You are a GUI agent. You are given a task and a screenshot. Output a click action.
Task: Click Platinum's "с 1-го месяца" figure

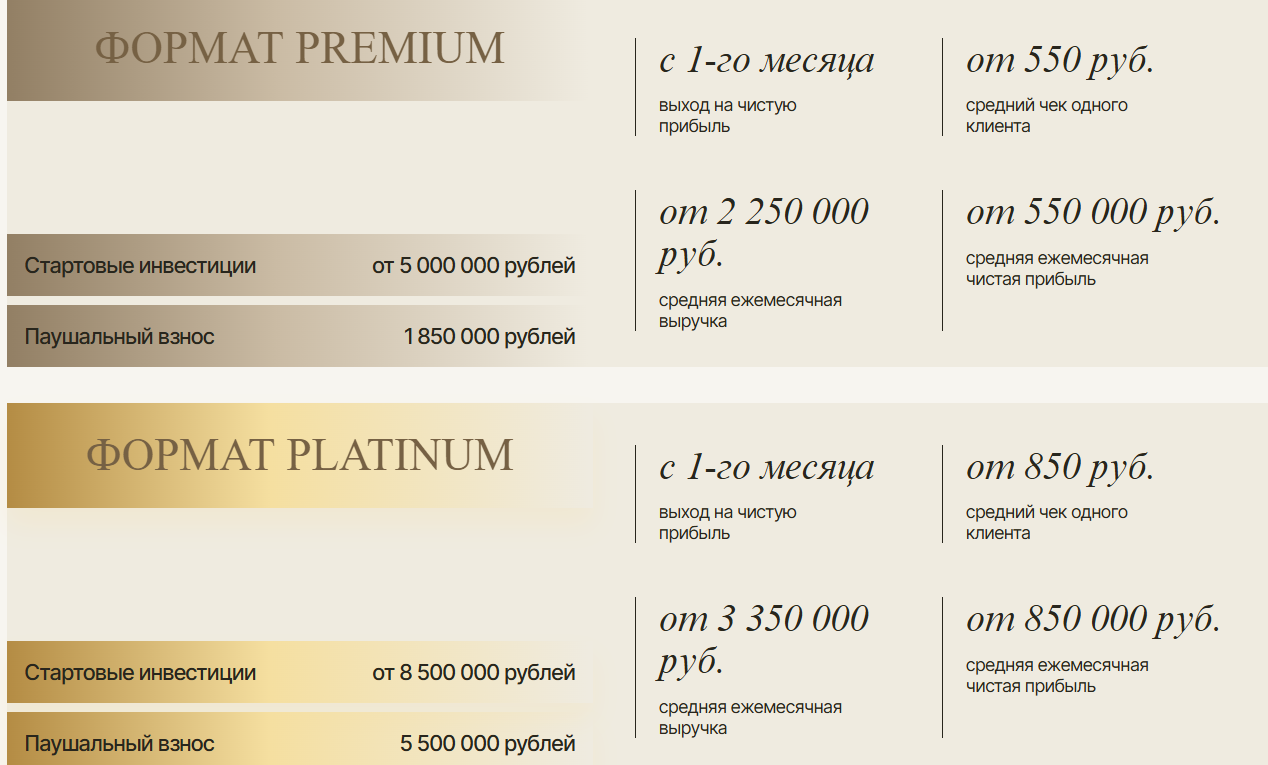click(x=766, y=468)
